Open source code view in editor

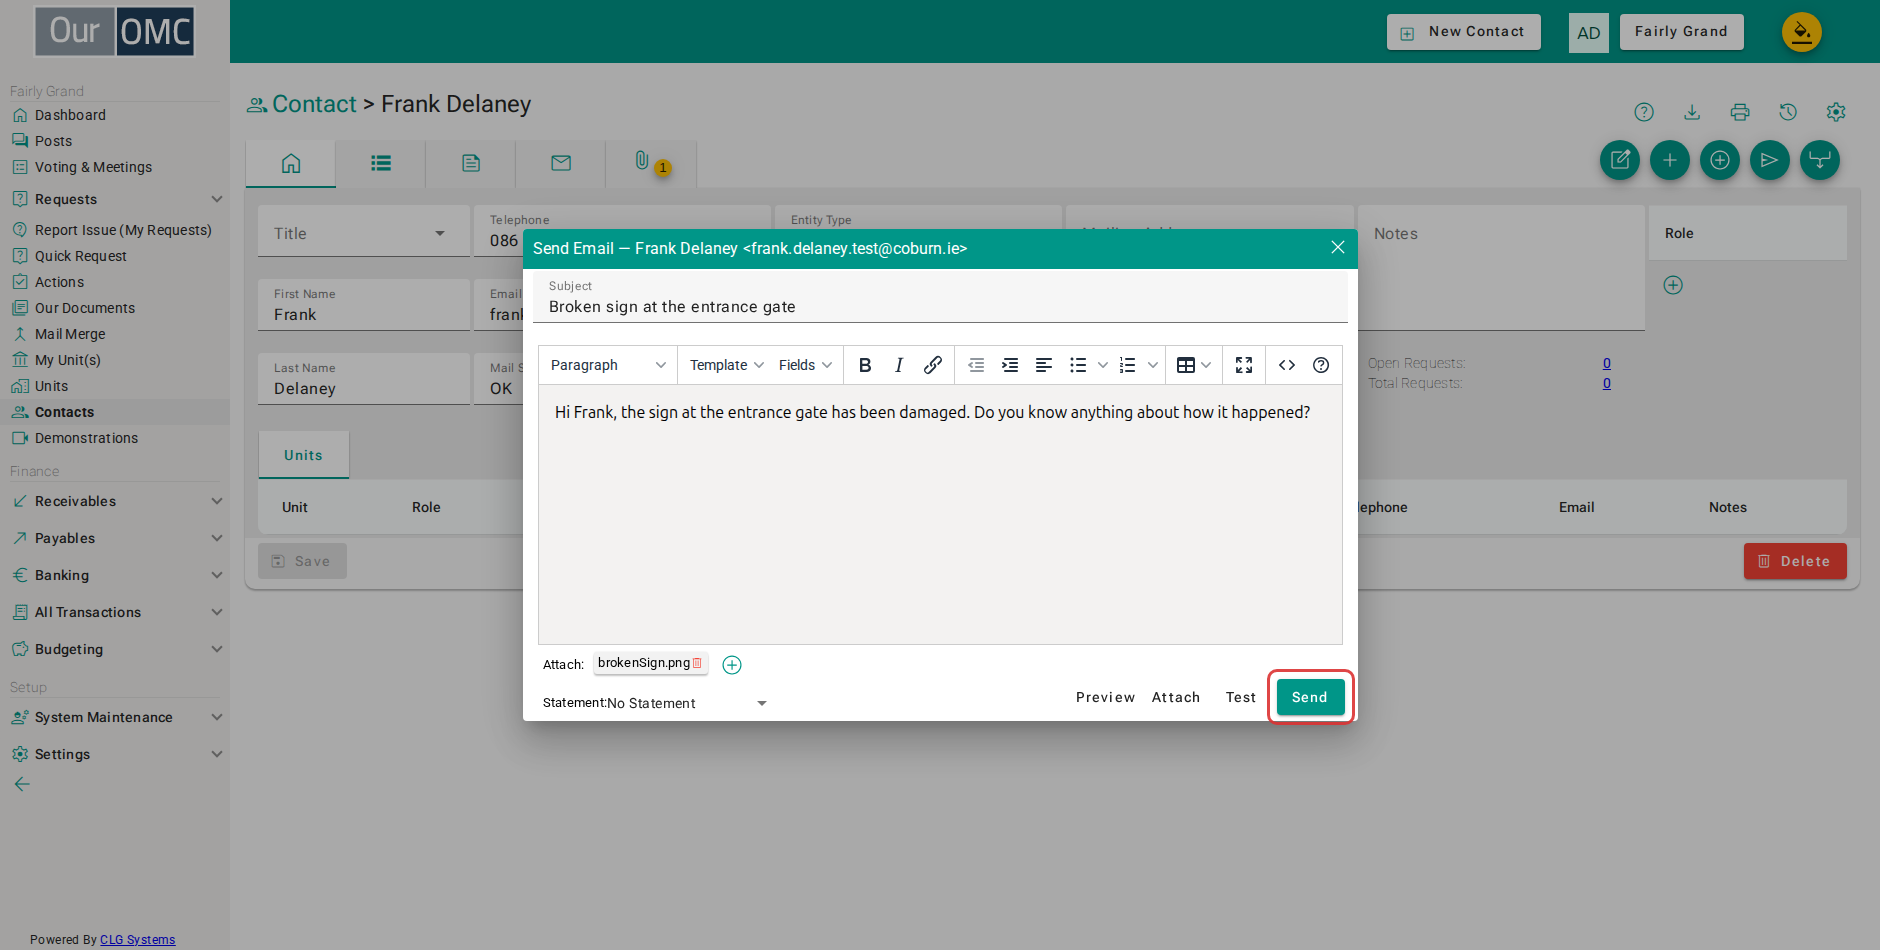click(x=1287, y=365)
